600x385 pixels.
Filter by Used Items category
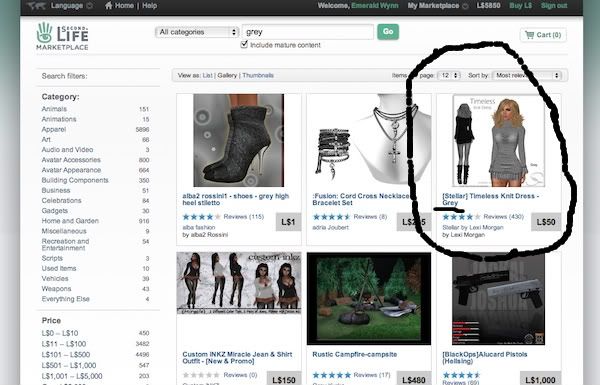[59, 268]
